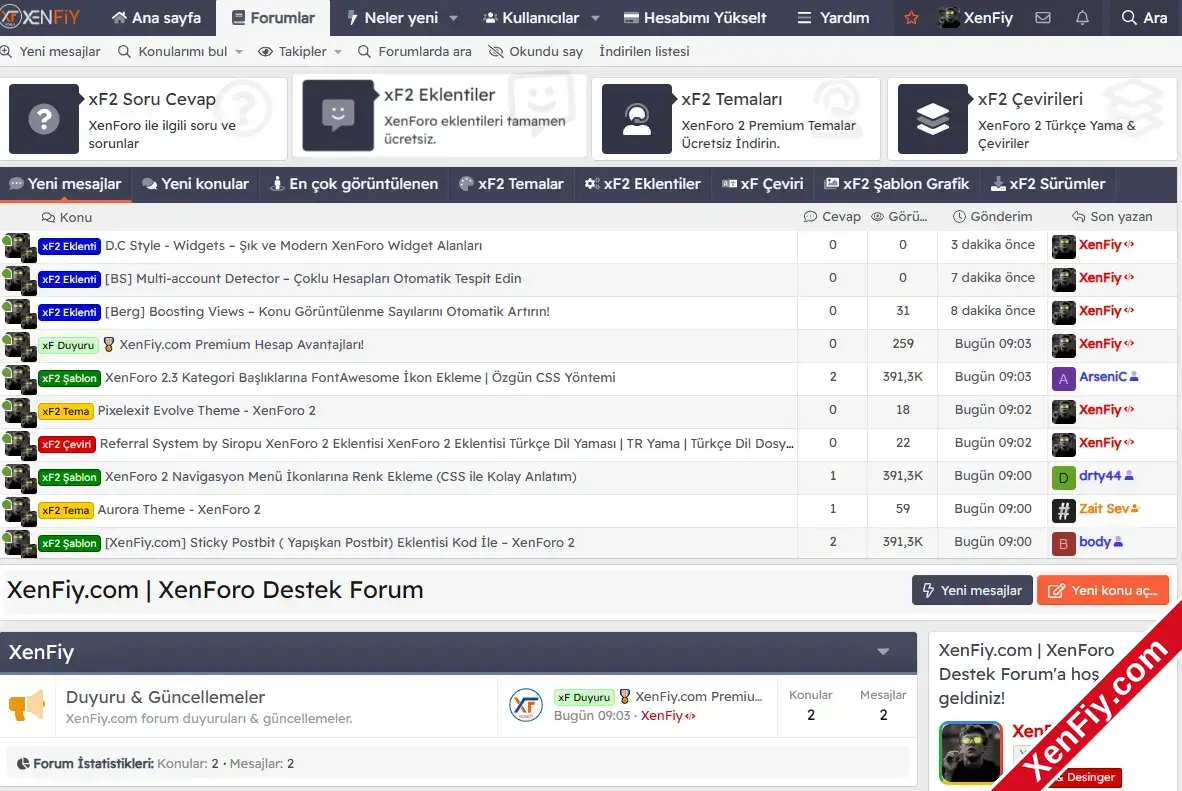Open the favorites star icon
The height and width of the screenshot is (791, 1182).
click(x=911, y=17)
